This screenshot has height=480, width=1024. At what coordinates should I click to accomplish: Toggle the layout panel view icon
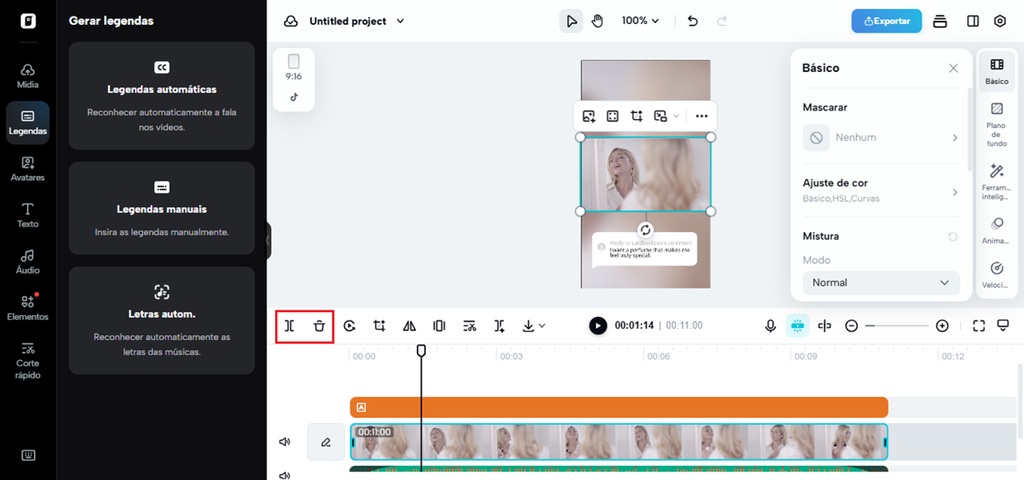click(972, 21)
